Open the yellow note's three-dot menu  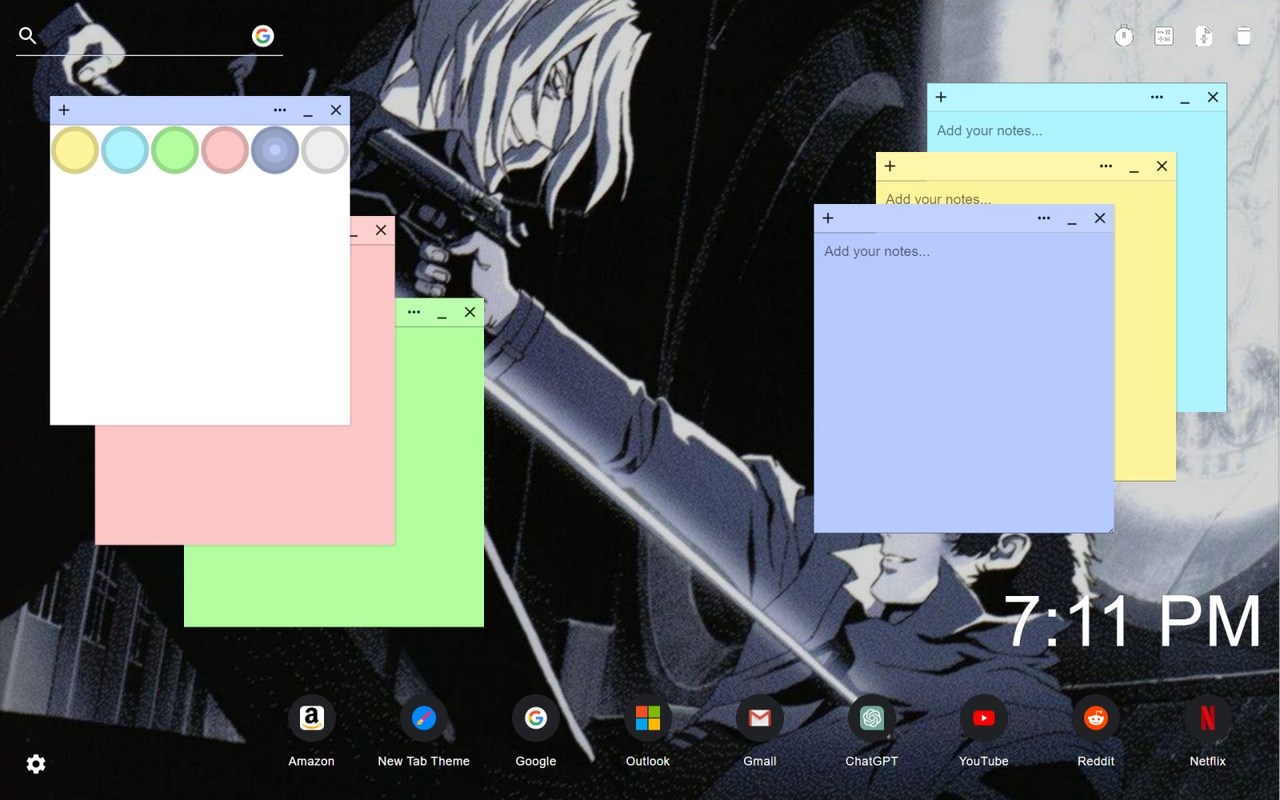pyautogui.click(x=1106, y=166)
